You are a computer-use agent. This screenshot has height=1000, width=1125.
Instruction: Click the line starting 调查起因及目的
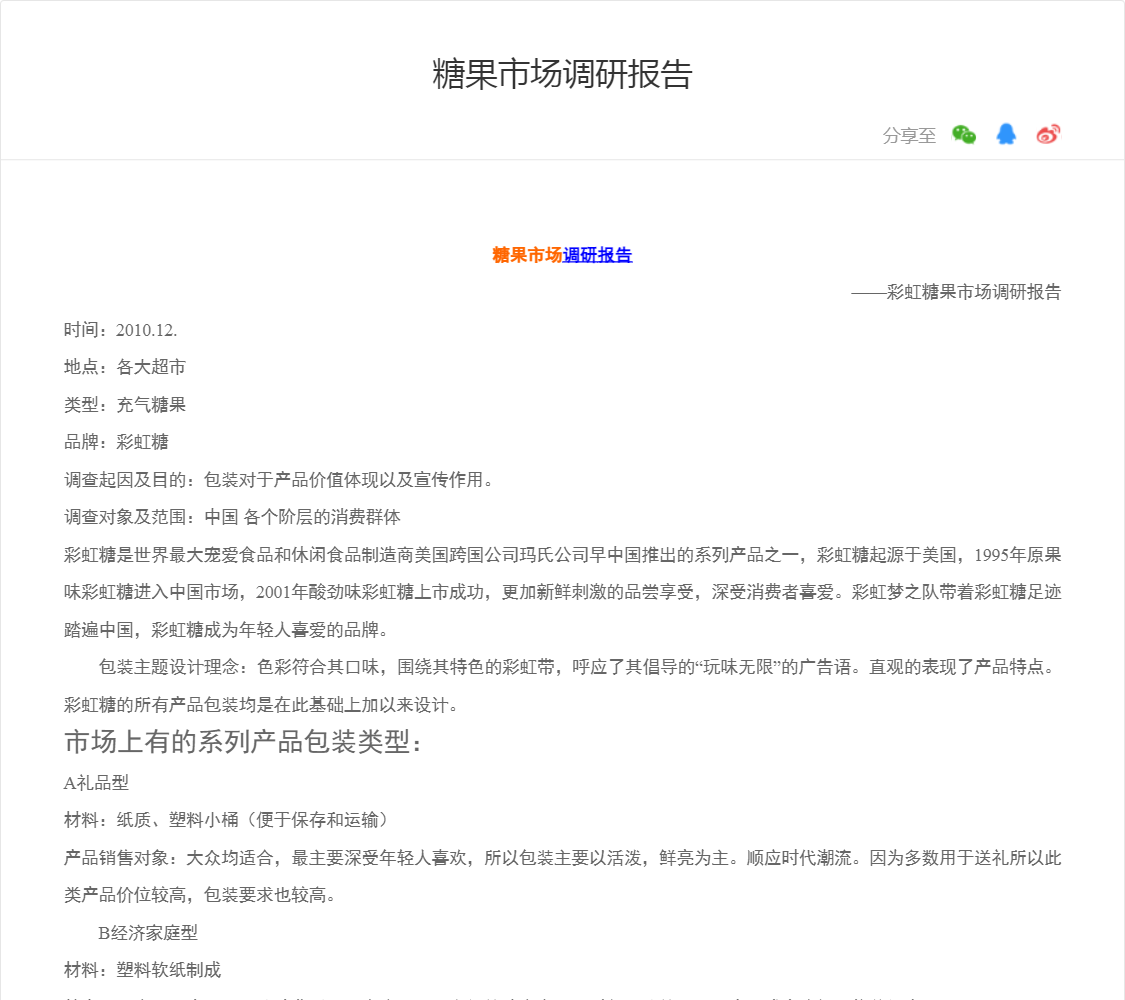278,480
